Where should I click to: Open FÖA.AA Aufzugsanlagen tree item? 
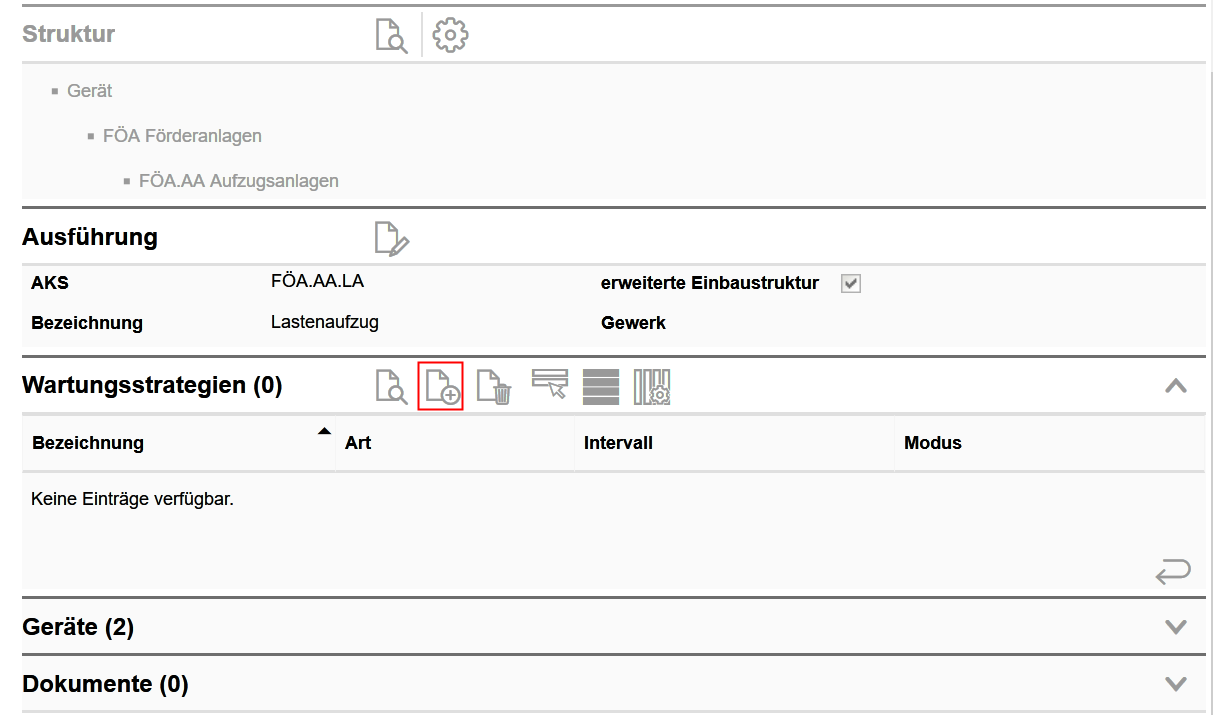click(x=238, y=182)
